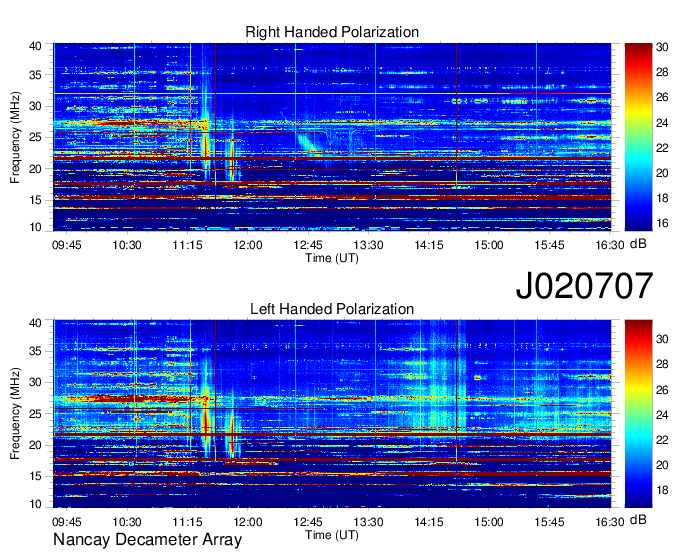
Task: Click 12:00 tick on Right Handed time axis
Action: 248,245
